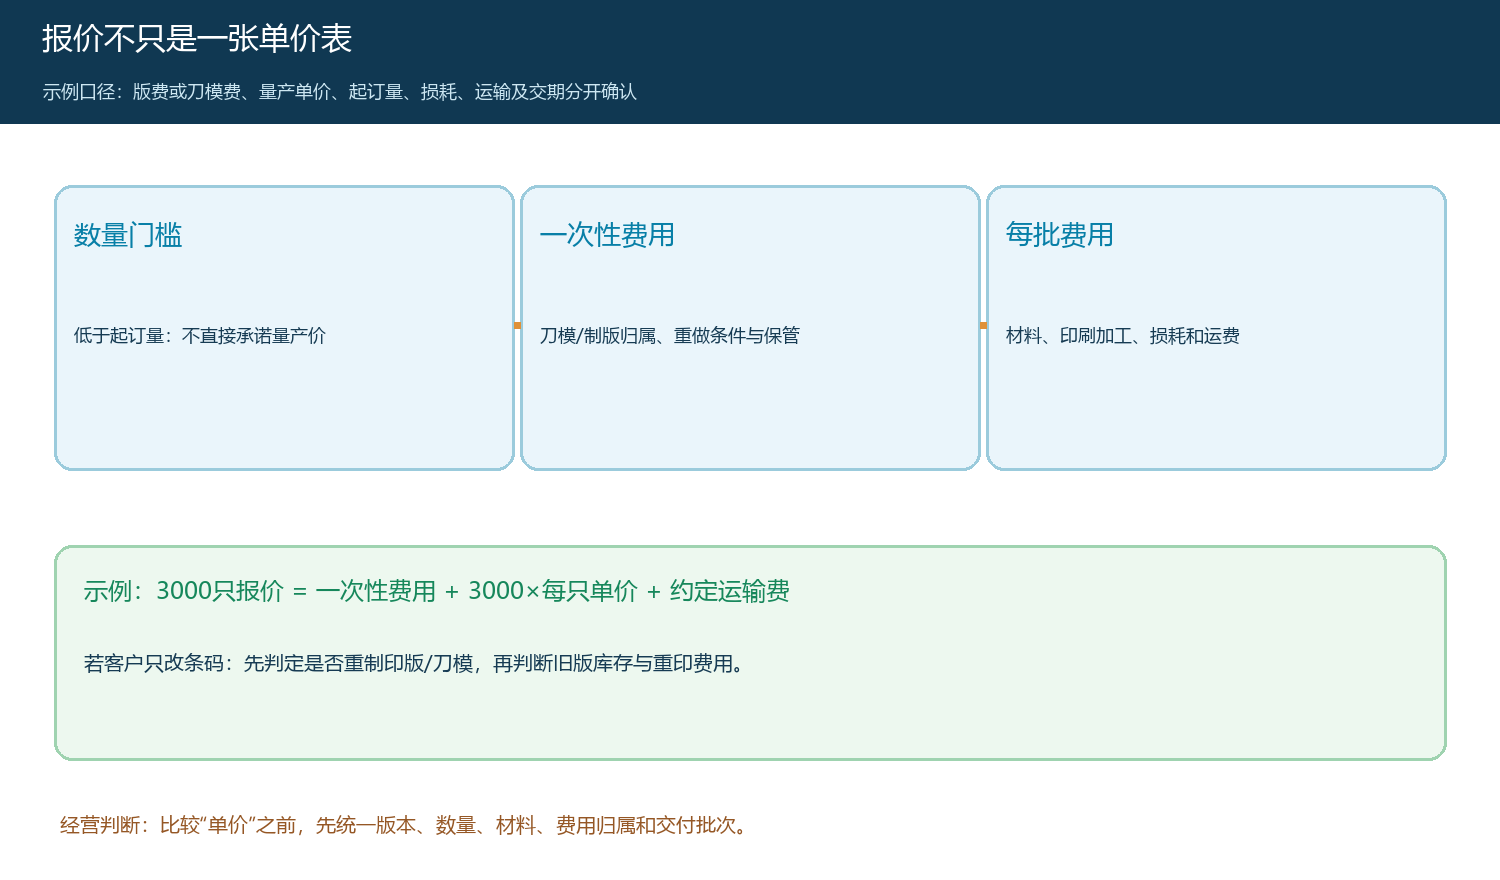Screen dimensions: 1500x880
Task: Select the text 刀模/制版归属、重做条件与保管
Action: 670,336
